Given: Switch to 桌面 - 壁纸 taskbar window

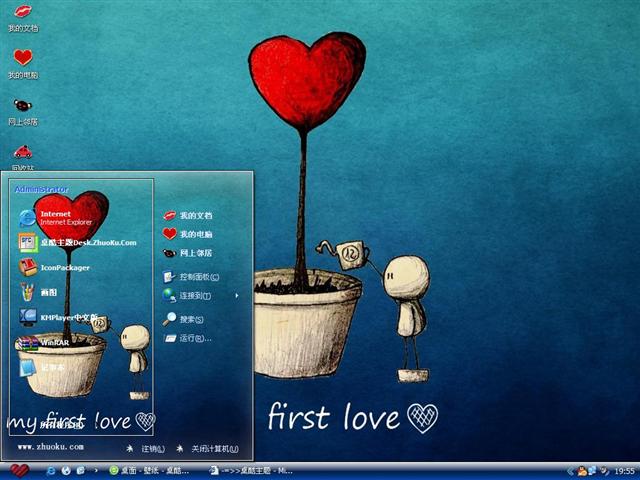Looking at the screenshot, I should [149, 471].
